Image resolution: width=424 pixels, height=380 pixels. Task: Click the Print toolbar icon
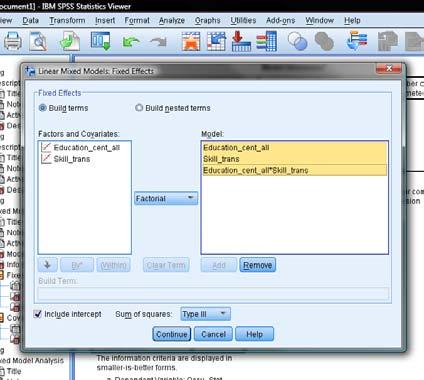coord(13,41)
